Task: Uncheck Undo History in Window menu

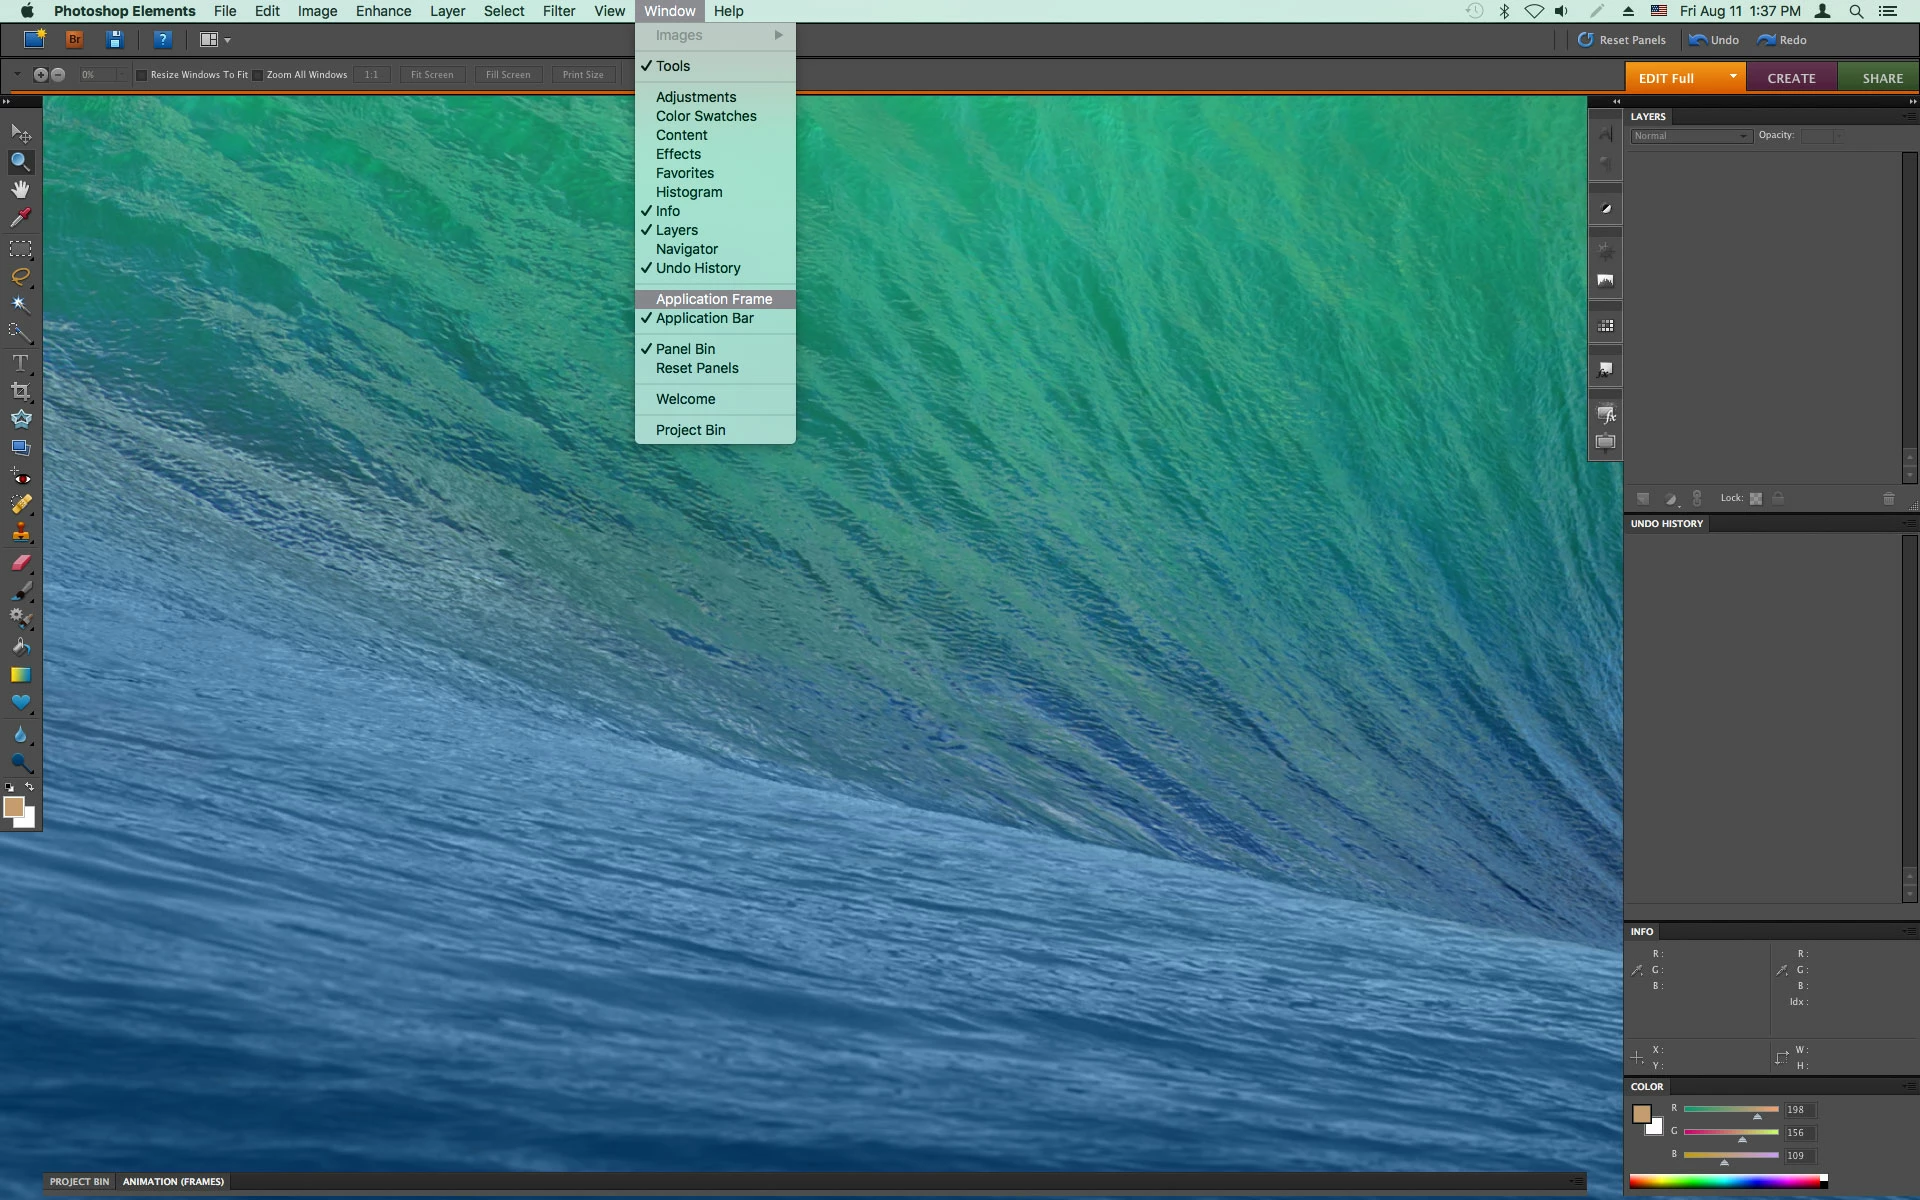Action: pyautogui.click(x=698, y=268)
